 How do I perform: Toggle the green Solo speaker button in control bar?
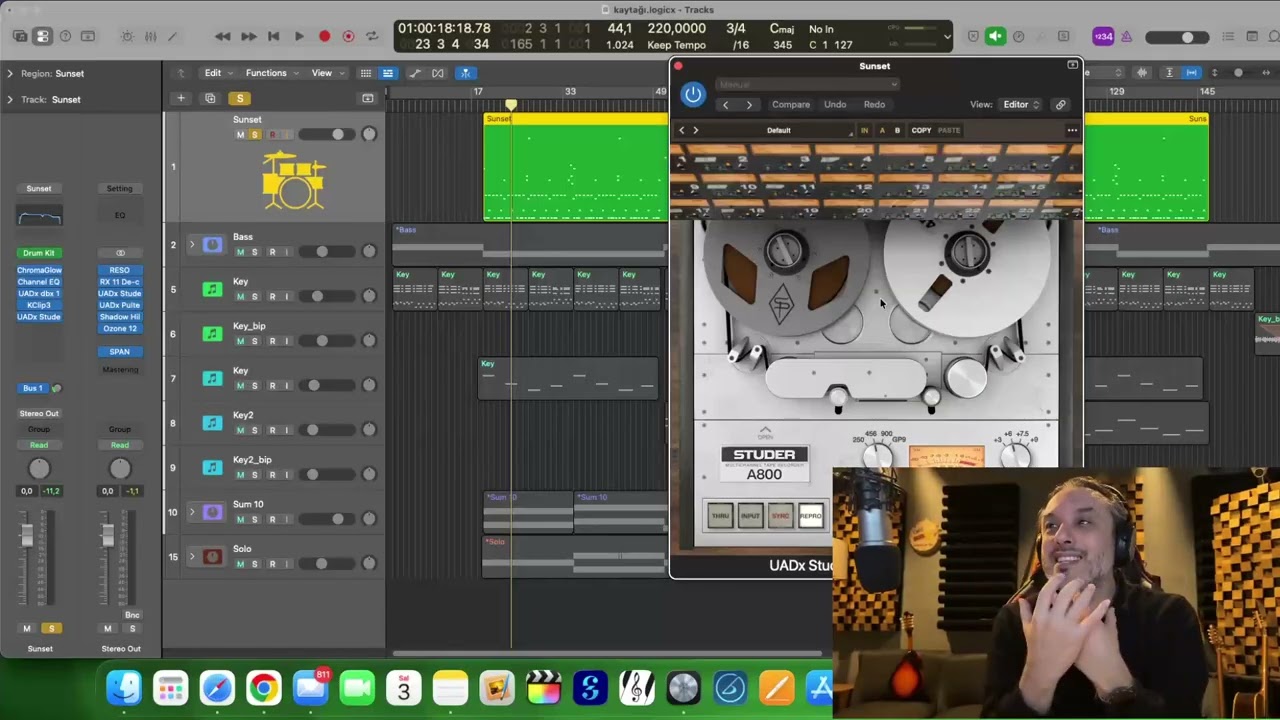pos(995,36)
